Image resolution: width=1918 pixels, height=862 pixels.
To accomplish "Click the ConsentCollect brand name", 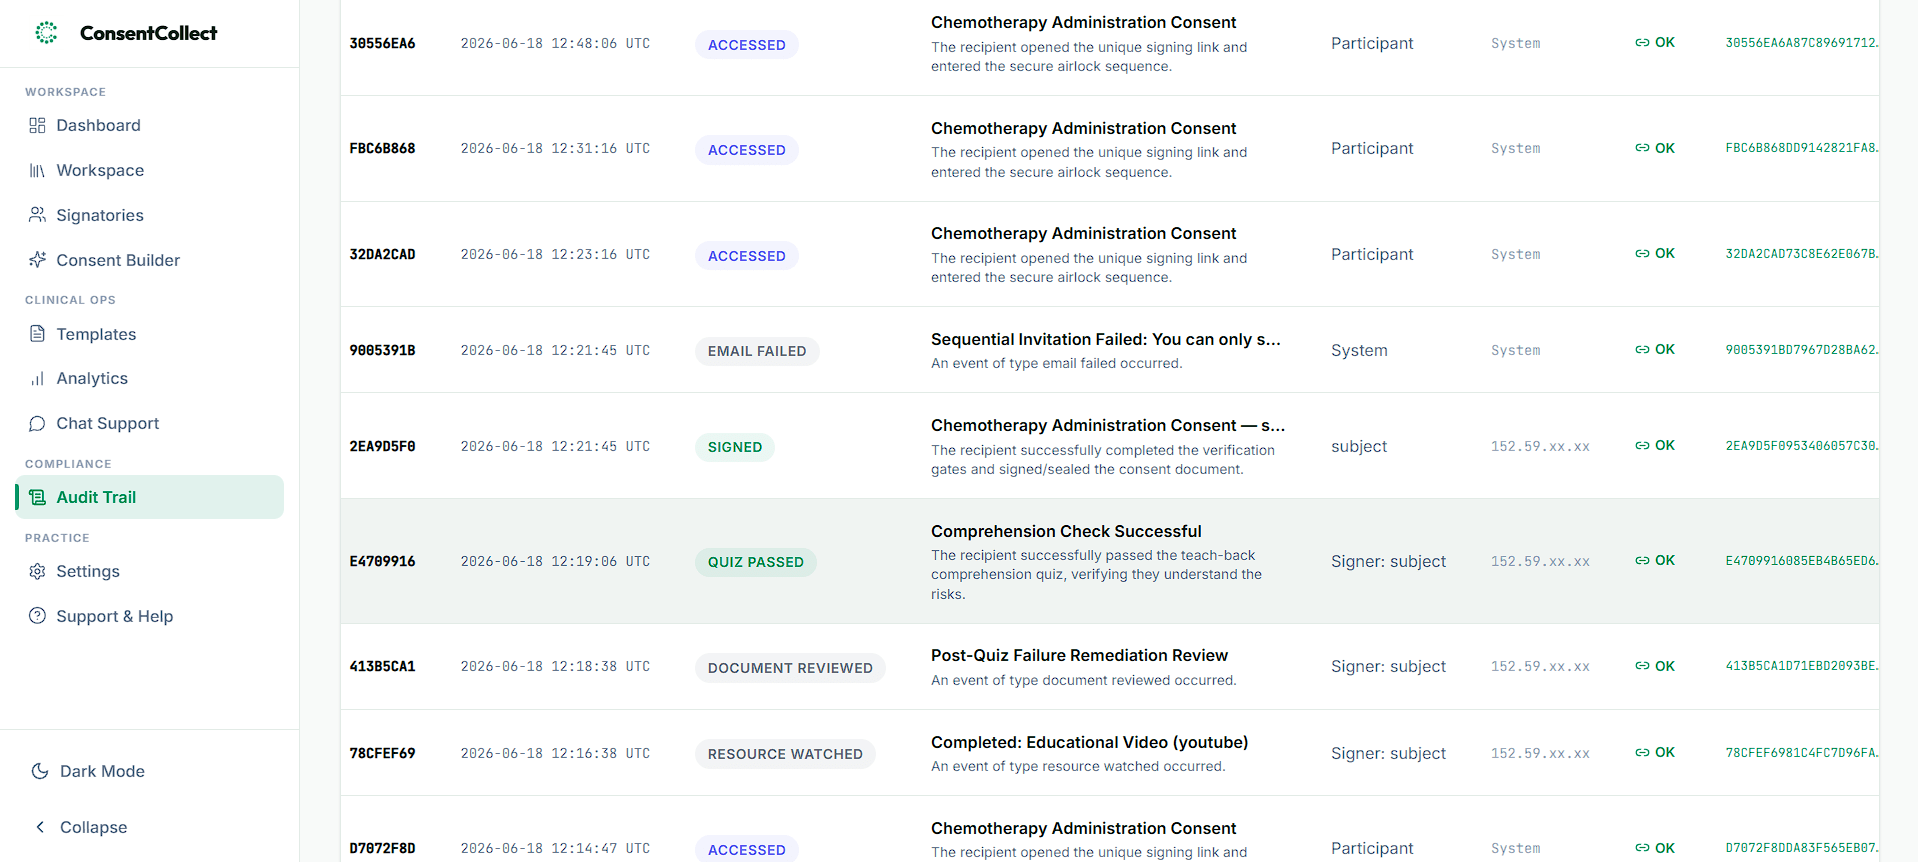I will (x=148, y=33).
